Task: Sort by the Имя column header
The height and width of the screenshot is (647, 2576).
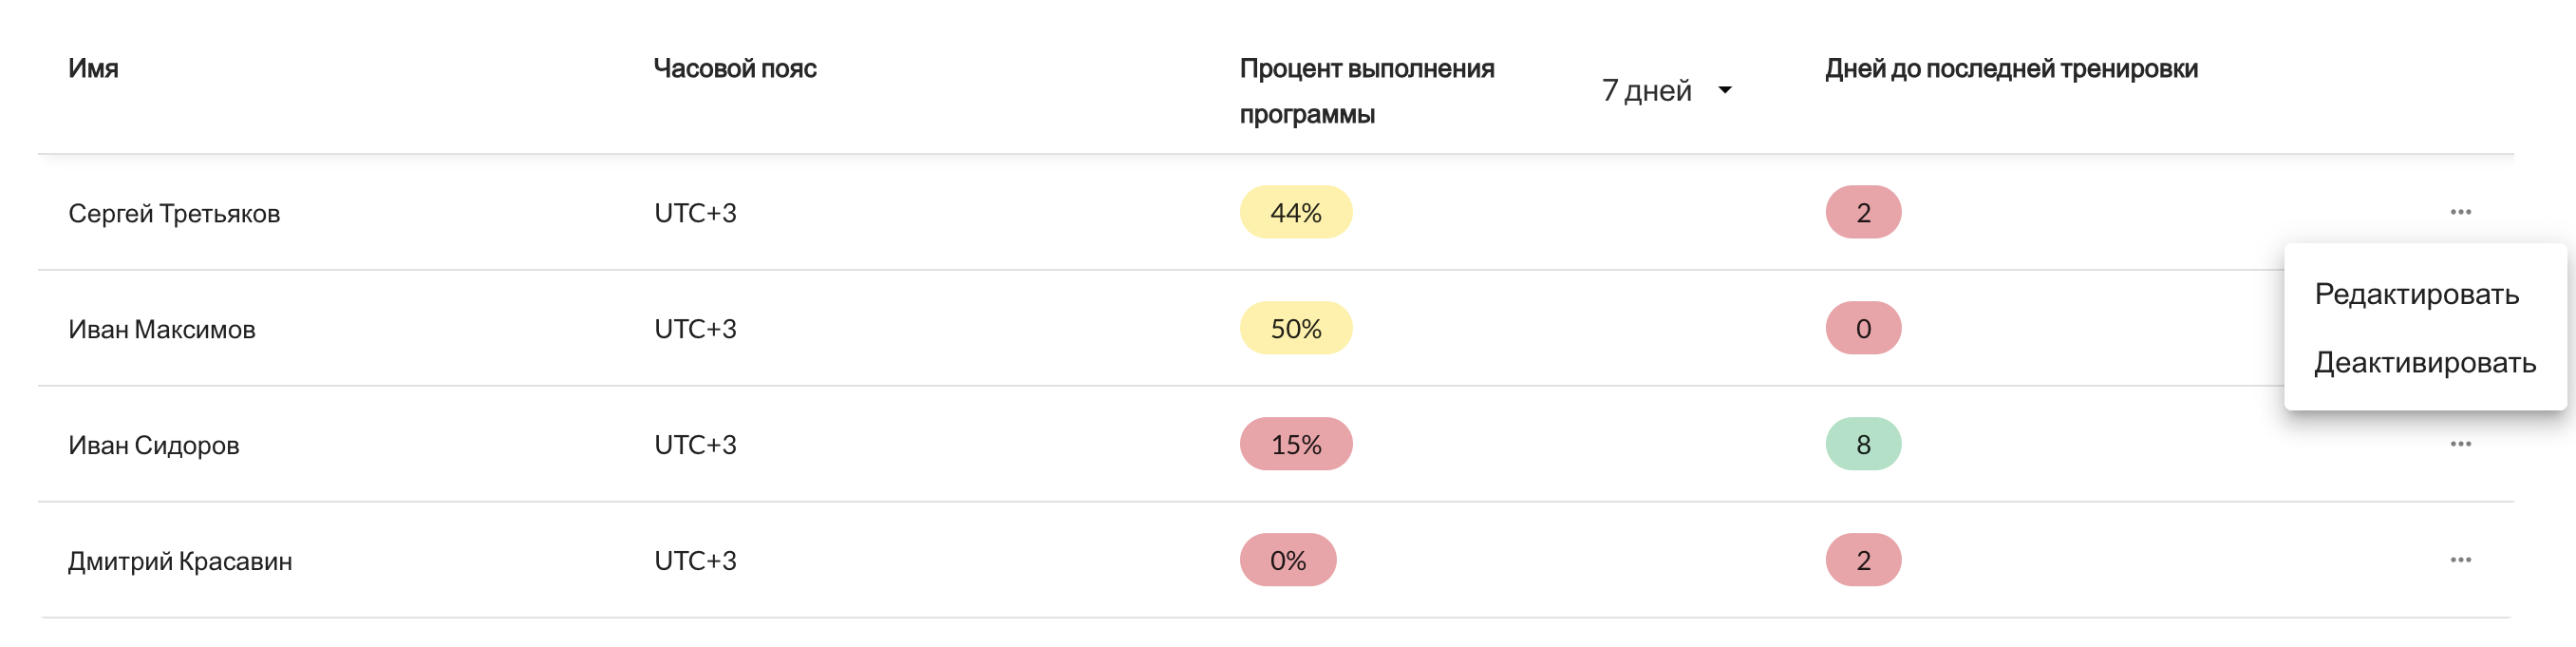Action: pos(93,69)
